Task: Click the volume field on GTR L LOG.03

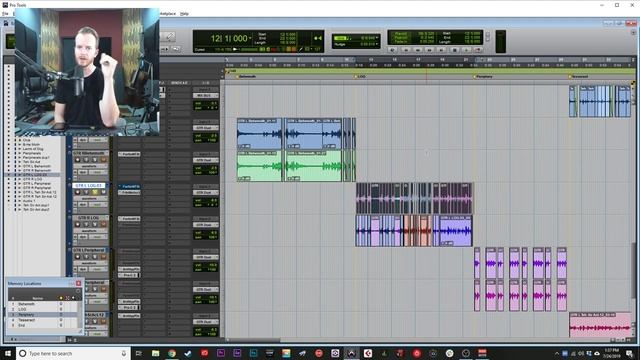Action: click(x=206, y=200)
